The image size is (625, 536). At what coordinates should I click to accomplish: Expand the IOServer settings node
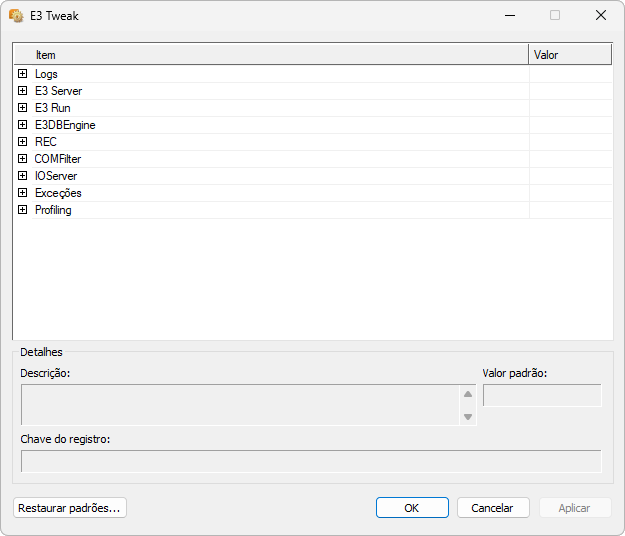point(22,176)
